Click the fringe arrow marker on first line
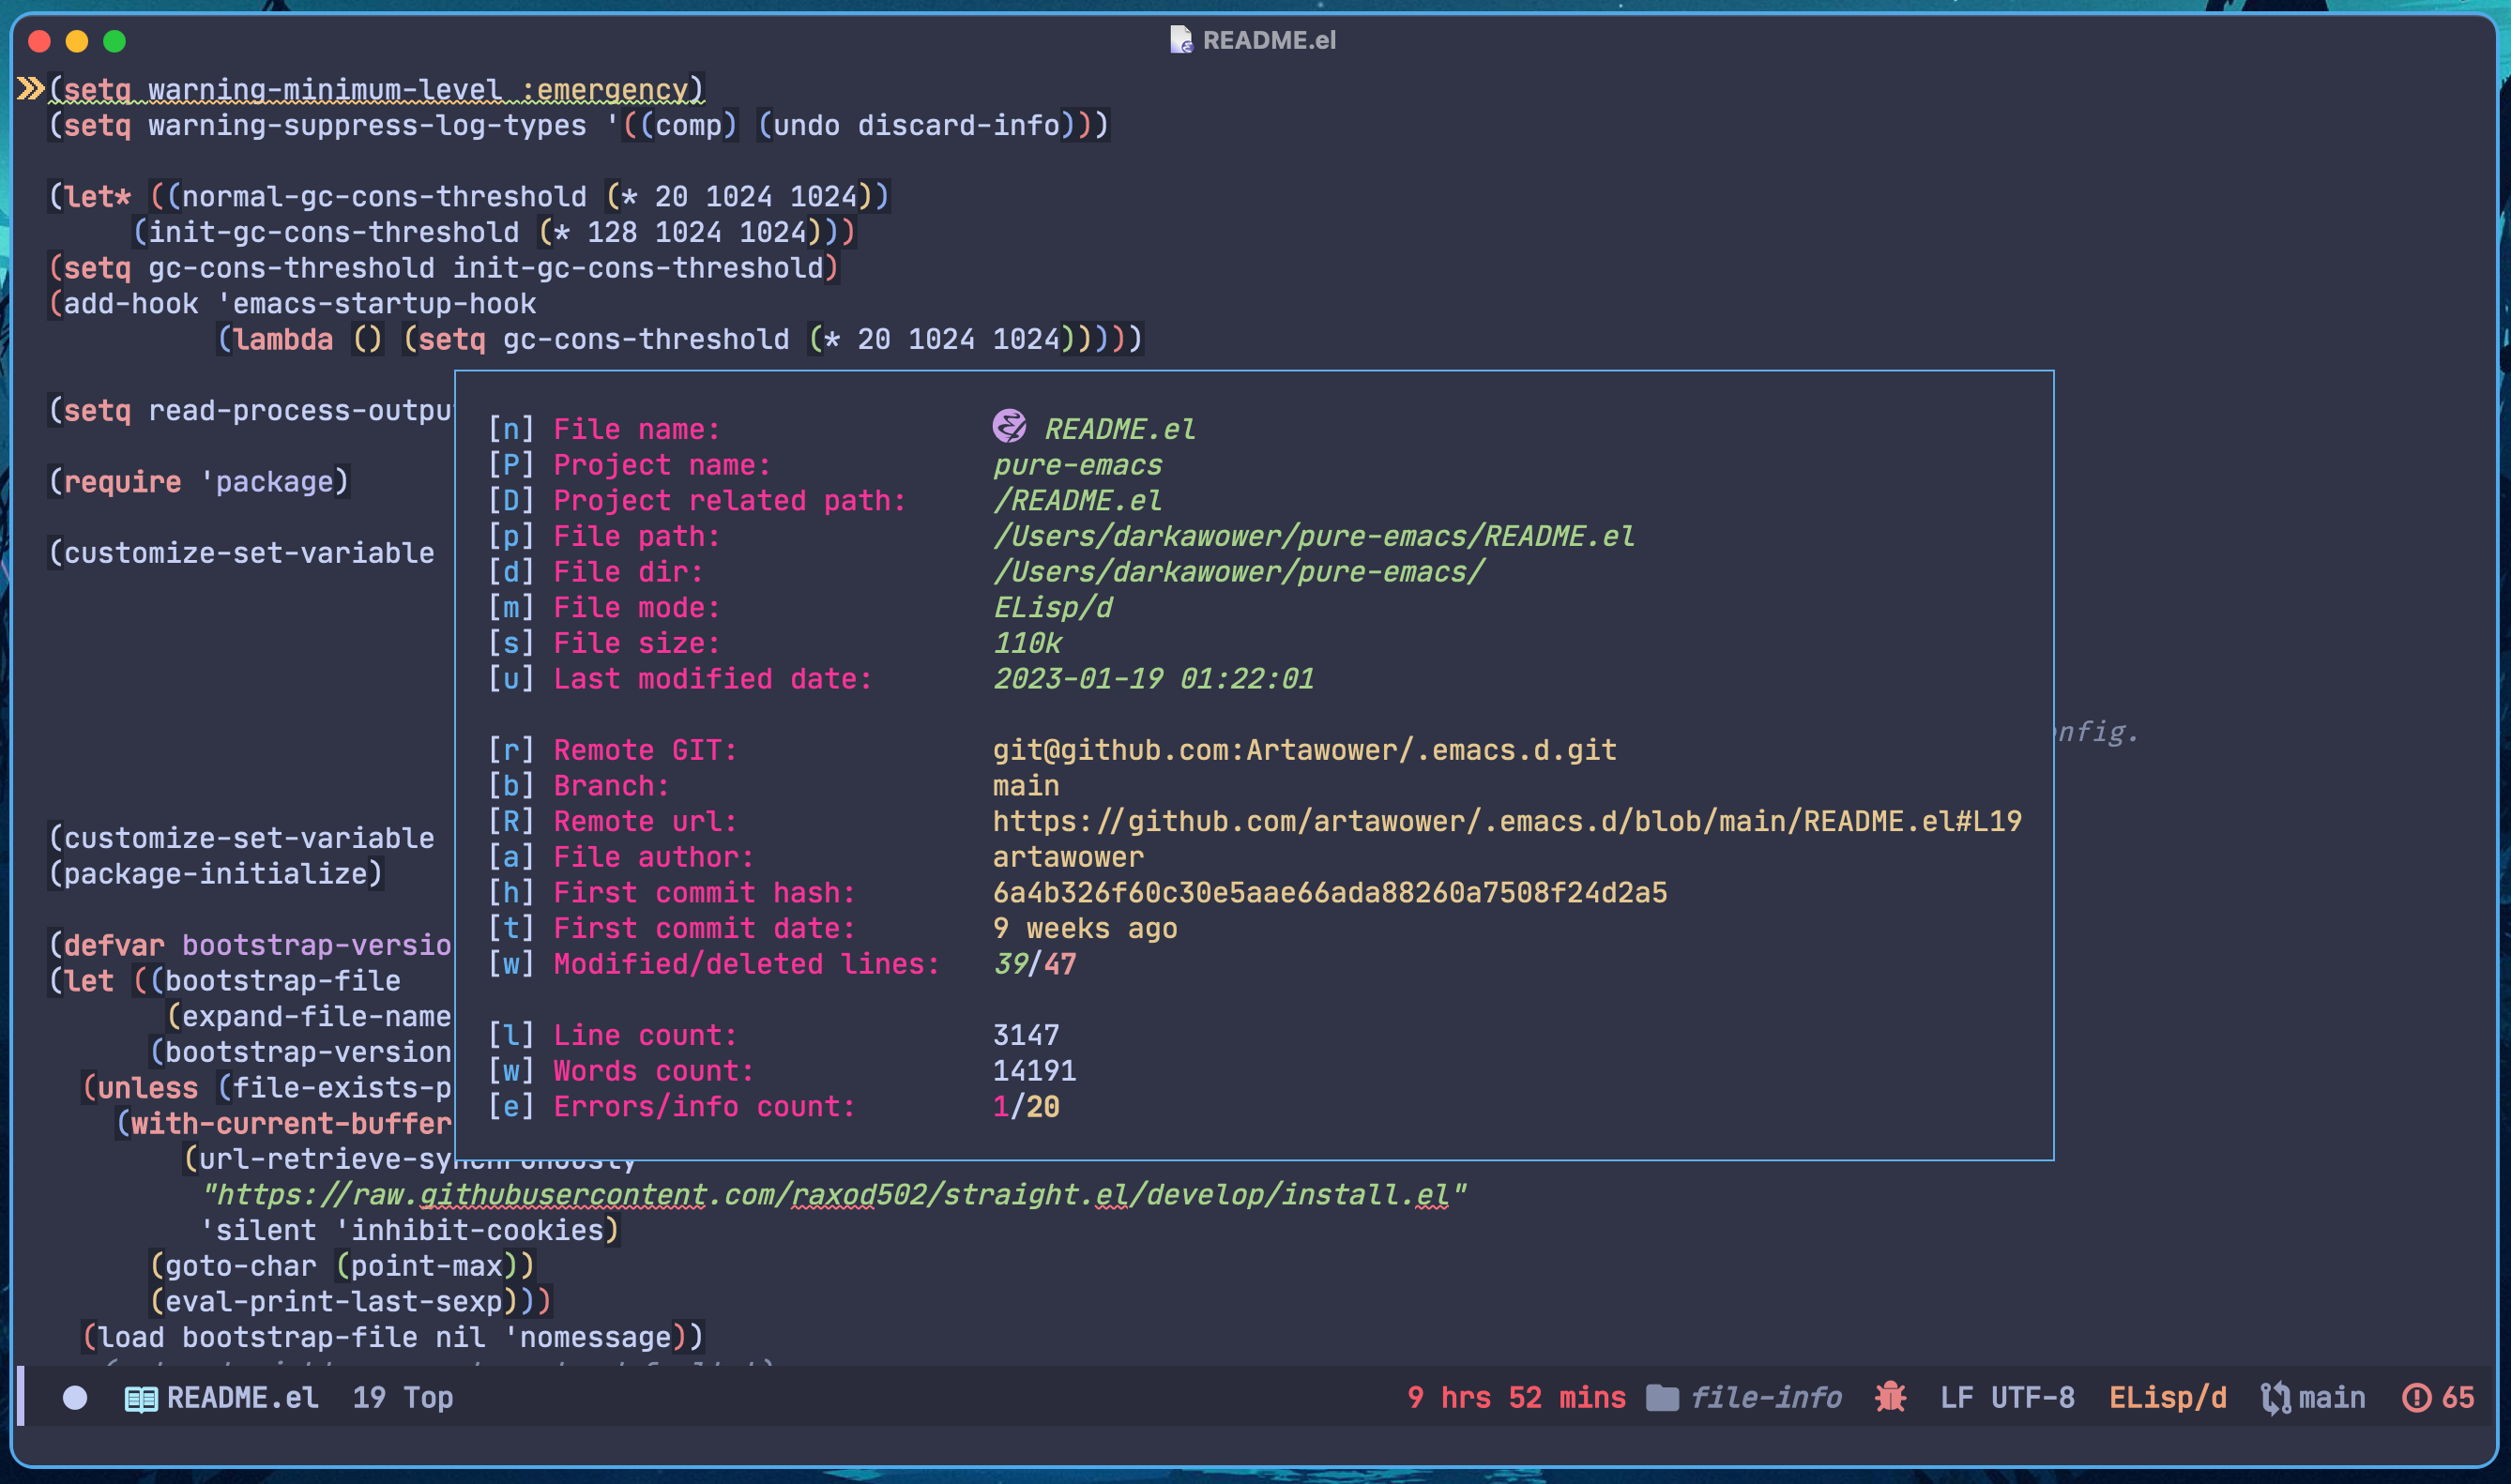This screenshot has width=2511, height=1484. pyautogui.click(x=30, y=89)
